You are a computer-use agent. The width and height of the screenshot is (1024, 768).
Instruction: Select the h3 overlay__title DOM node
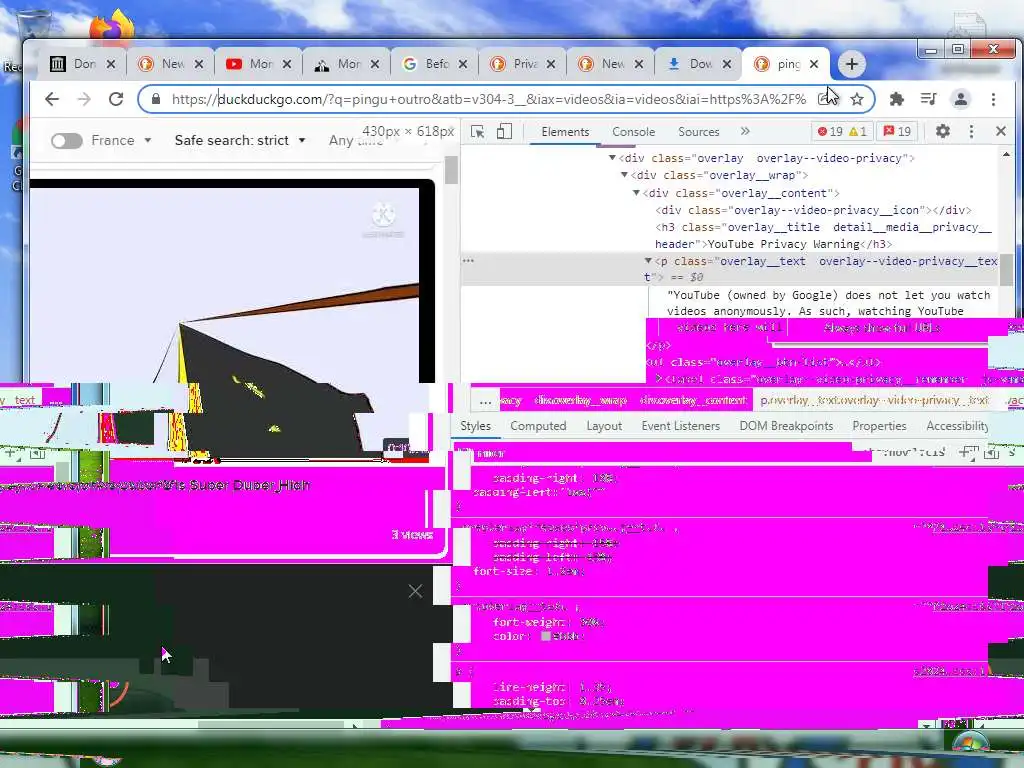[x=823, y=236]
